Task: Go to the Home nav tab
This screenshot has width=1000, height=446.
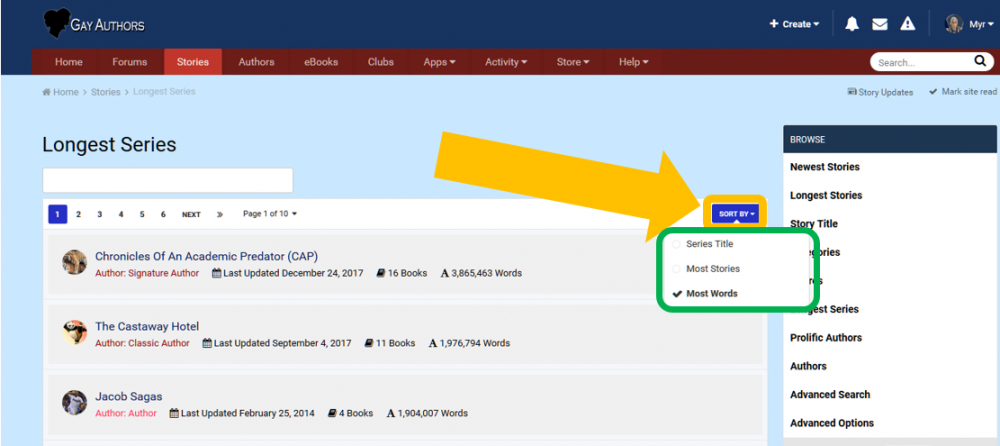Action: point(68,62)
